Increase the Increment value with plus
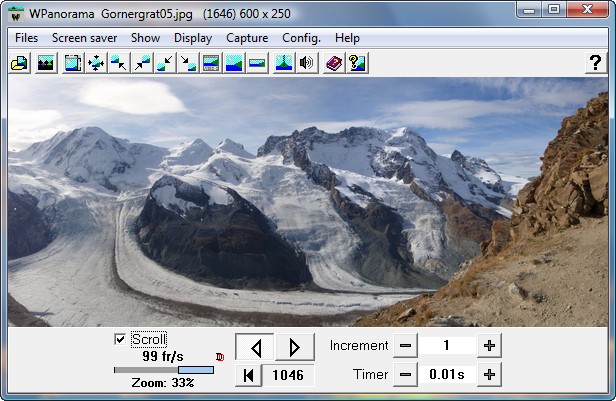Image resolution: width=616 pixels, height=401 pixels. pyautogui.click(x=489, y=345)
